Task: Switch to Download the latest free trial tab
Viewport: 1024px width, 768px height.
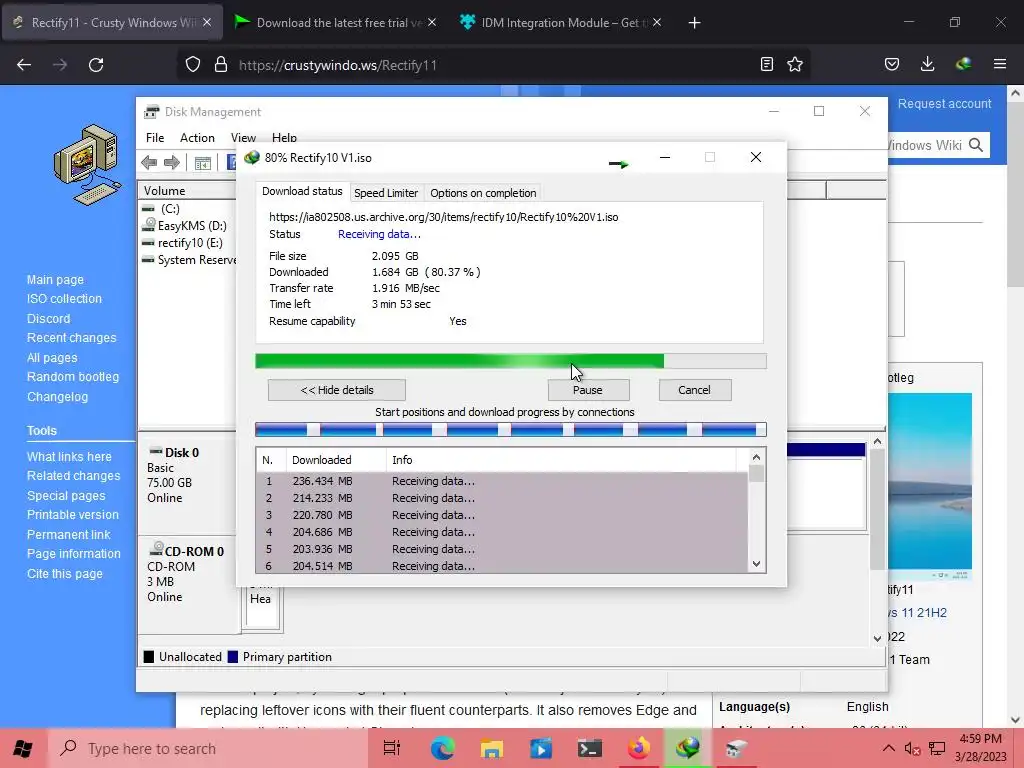Action: pyautogui.click(x=339, y=23)
